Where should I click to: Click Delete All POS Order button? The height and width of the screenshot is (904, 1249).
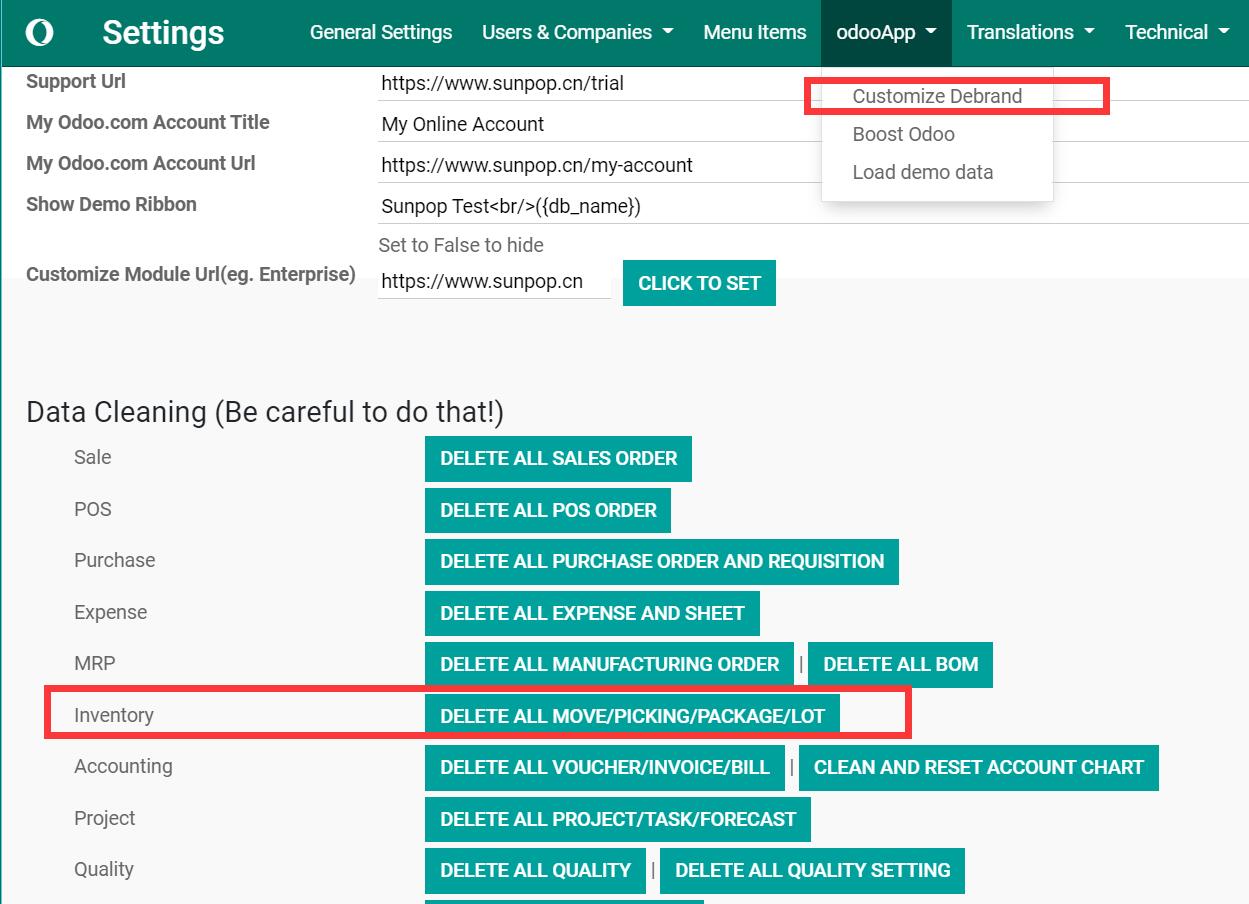pos(548,510)
